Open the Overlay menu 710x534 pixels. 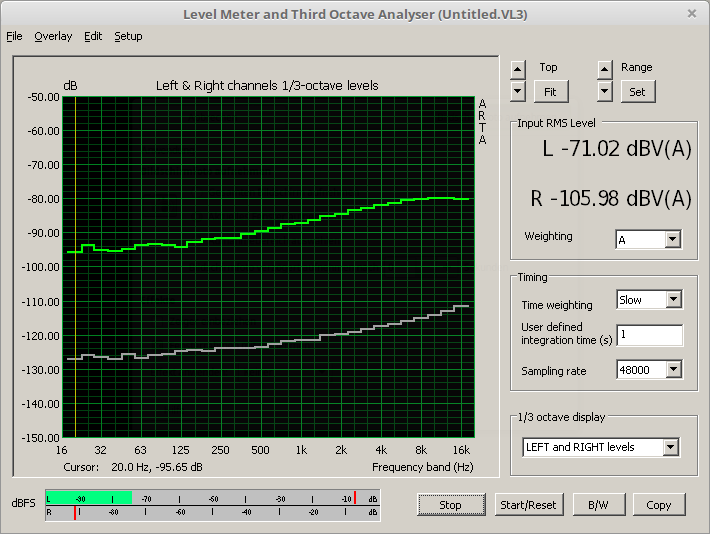(53, 36)
